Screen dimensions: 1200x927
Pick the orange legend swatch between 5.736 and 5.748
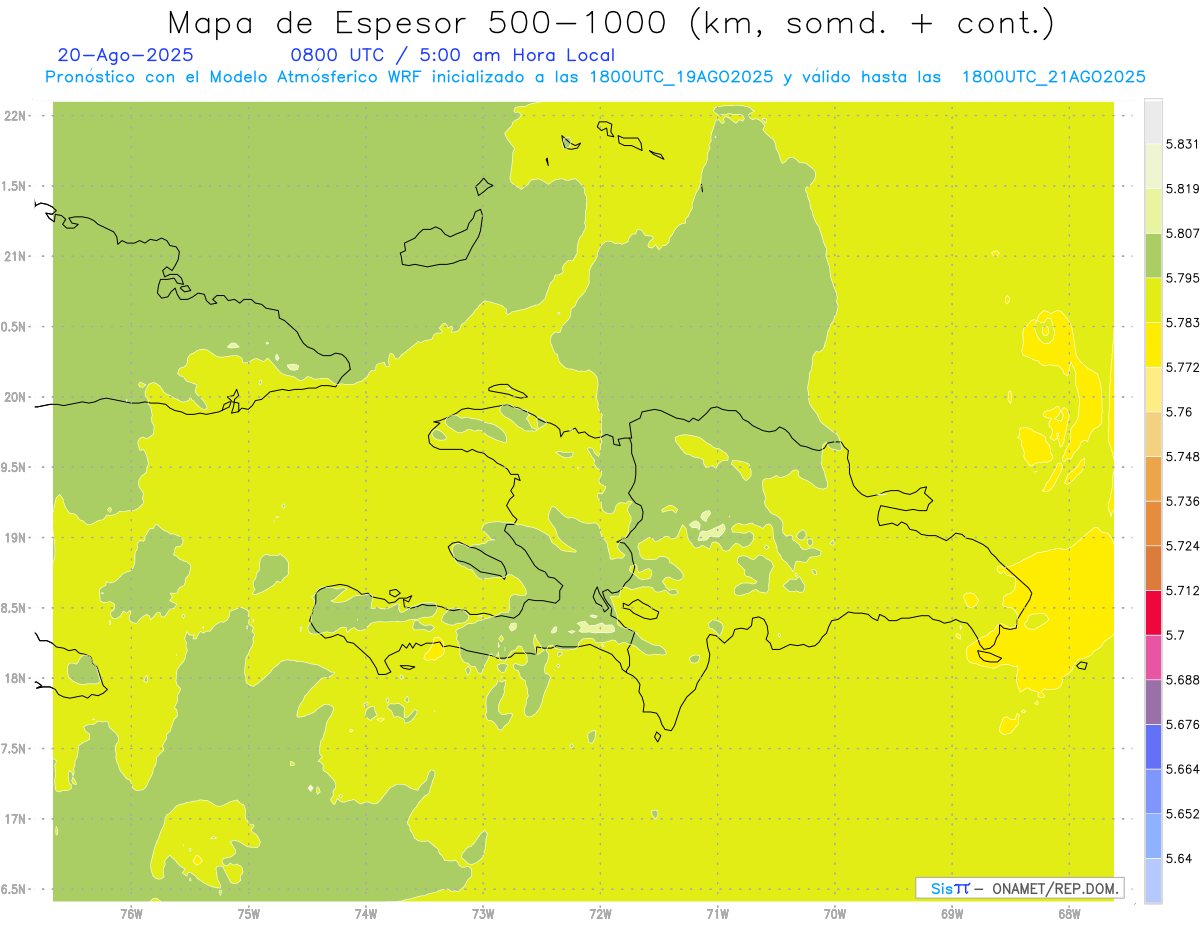[x=1153, y=479]
